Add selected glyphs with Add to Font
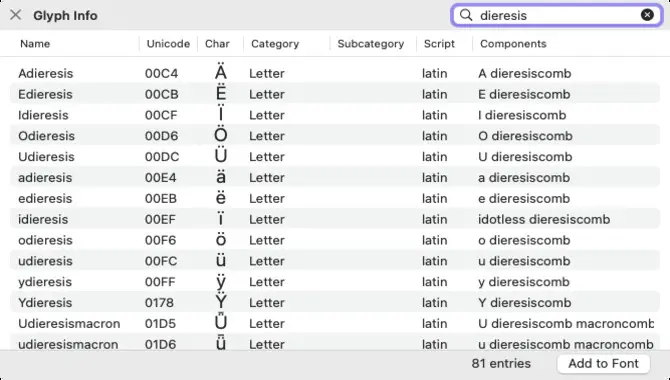670x380 pixels. coord(603,363)
